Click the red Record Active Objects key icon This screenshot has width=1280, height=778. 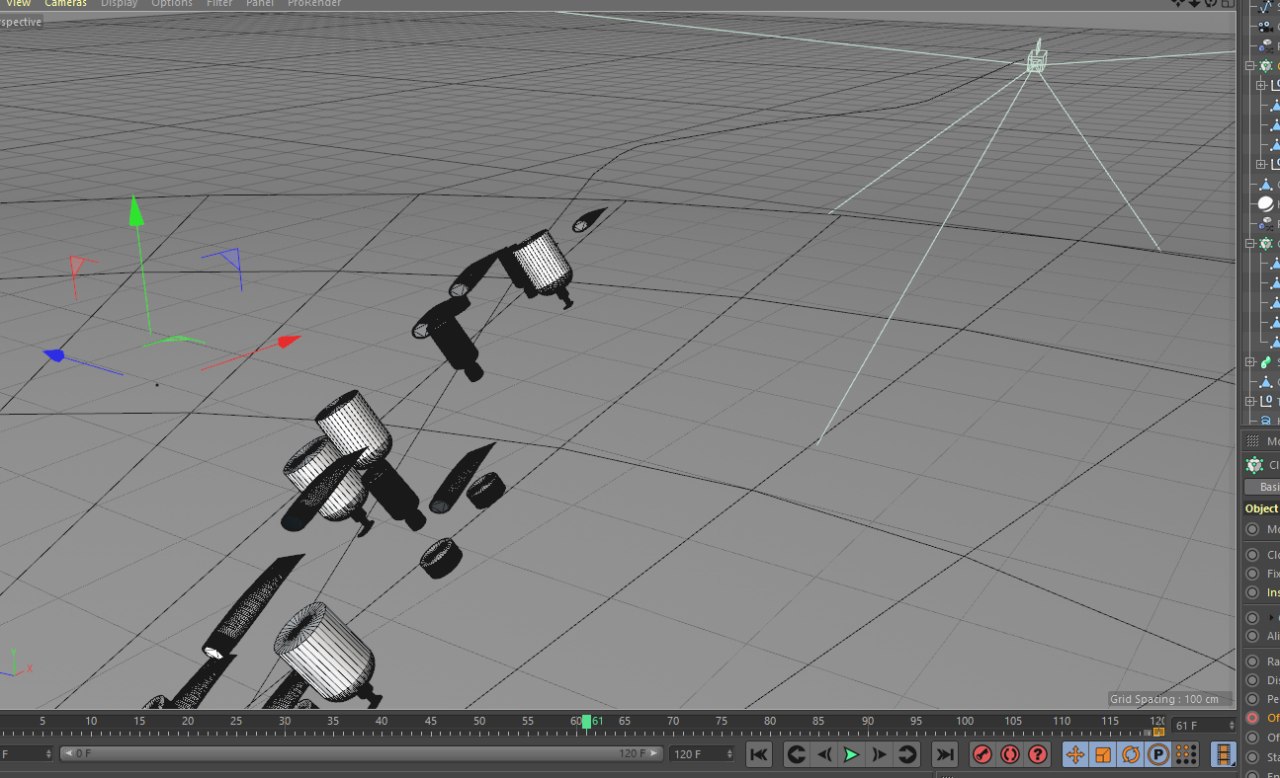click(x=982, y=754)
